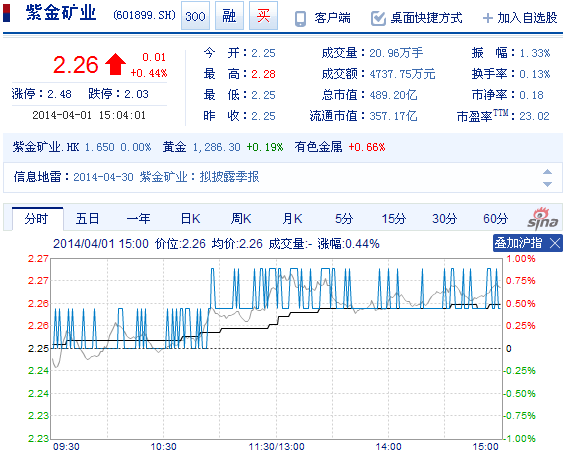Click the 成交量 value 20.96万手
The width and height of the screenshot is (563, 453).
coord(396,53)
